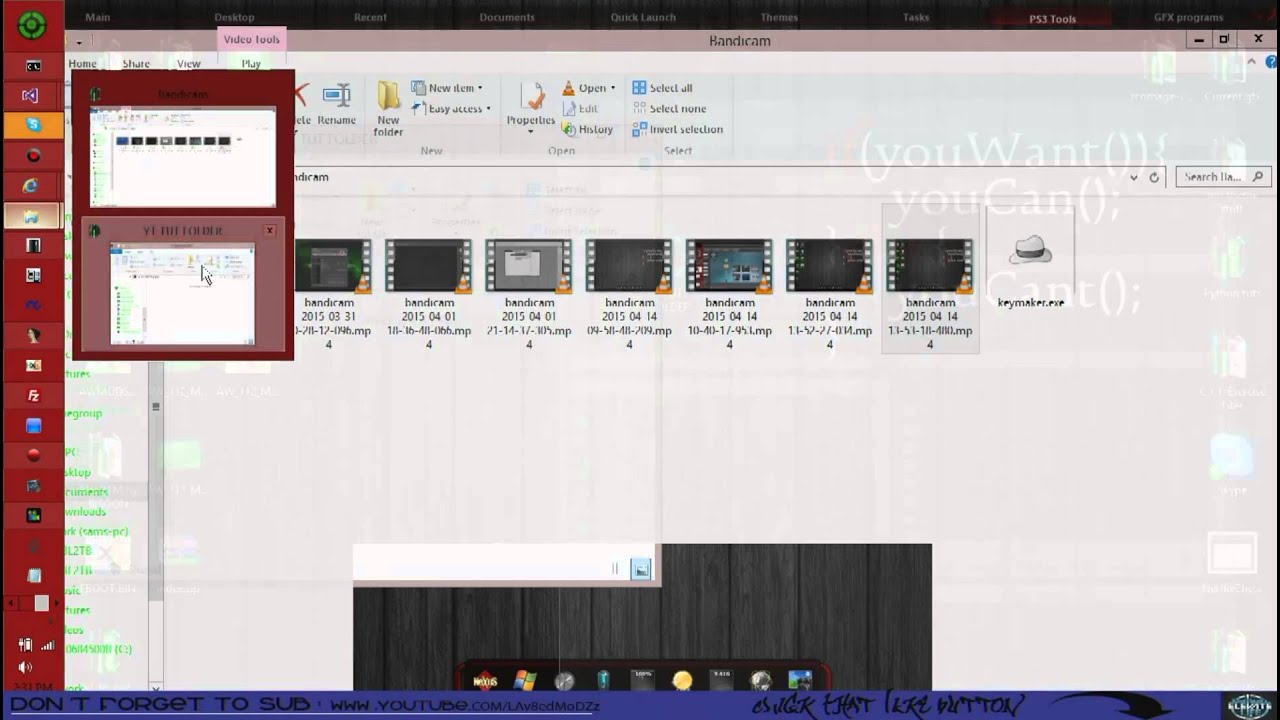Open FileZilla from the sidebar
1280x720 pixels.
pos(33,396)
